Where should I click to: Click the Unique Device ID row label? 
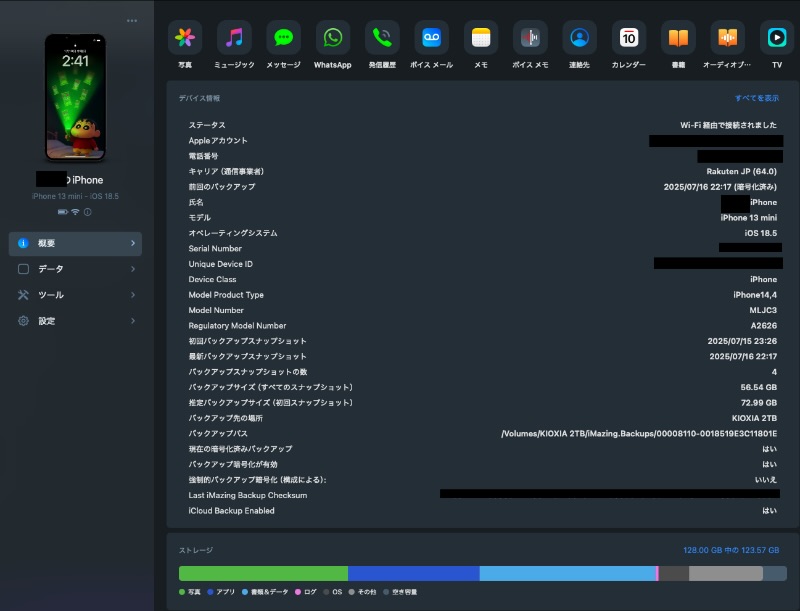[x=220, y=264]
